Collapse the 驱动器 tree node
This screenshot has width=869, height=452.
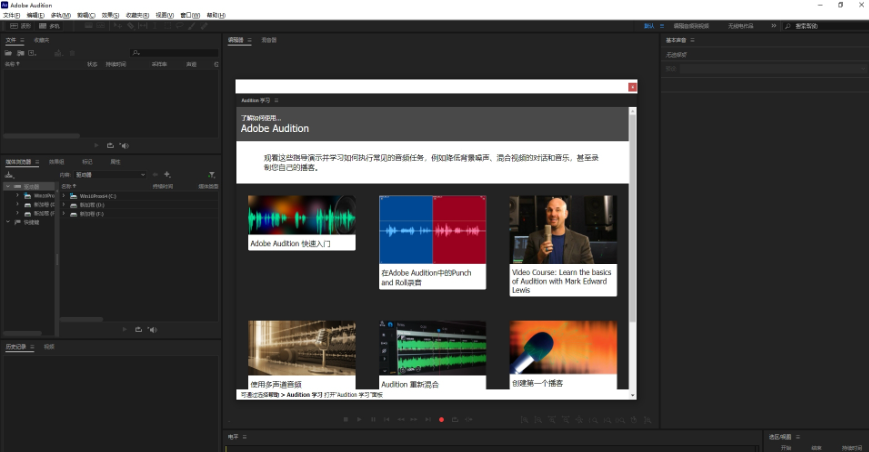click(x=7, y=187)
